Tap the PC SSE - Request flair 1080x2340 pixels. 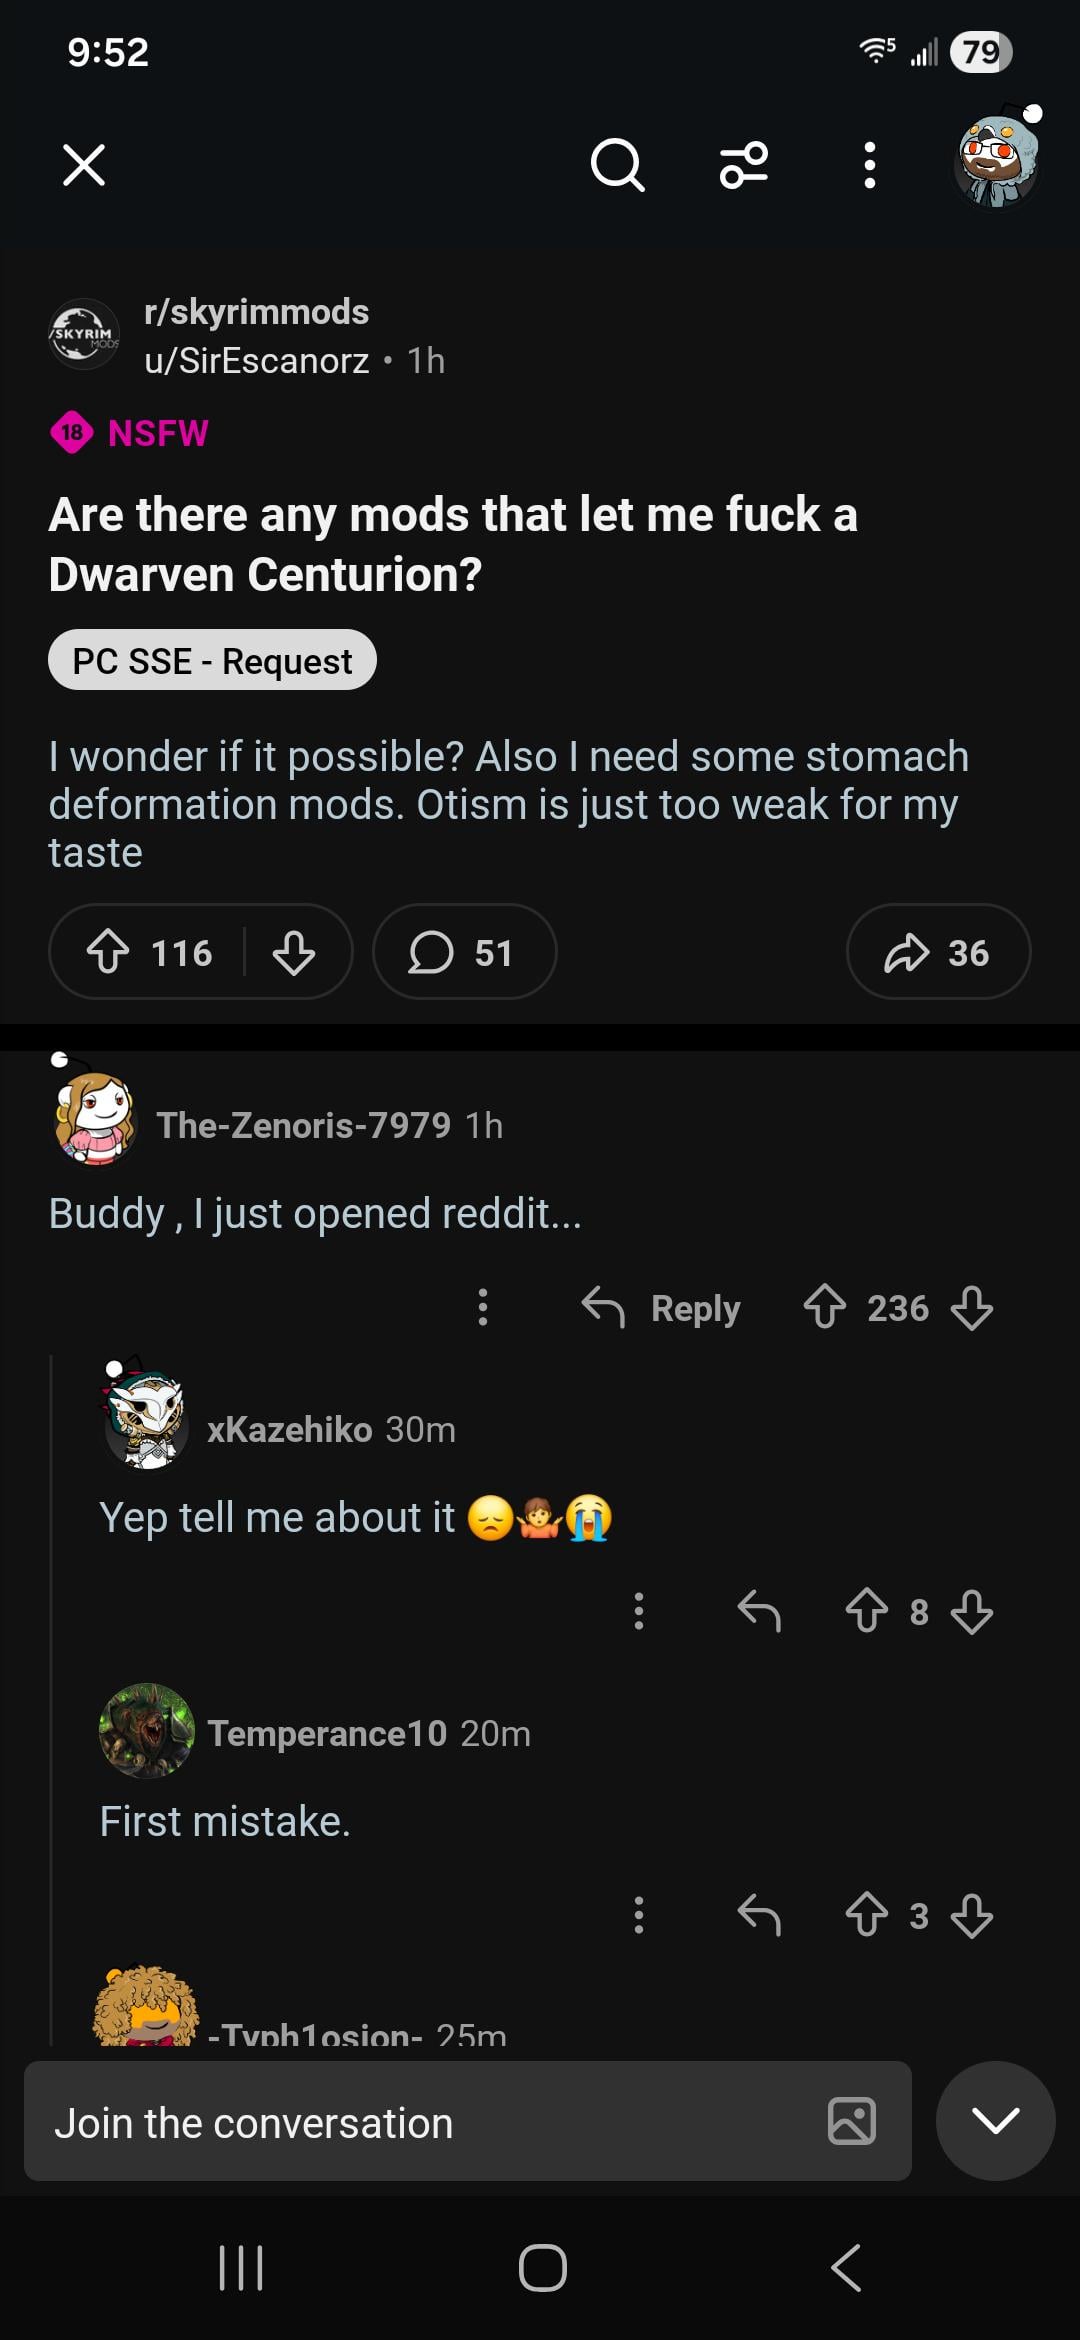(212, 660)
